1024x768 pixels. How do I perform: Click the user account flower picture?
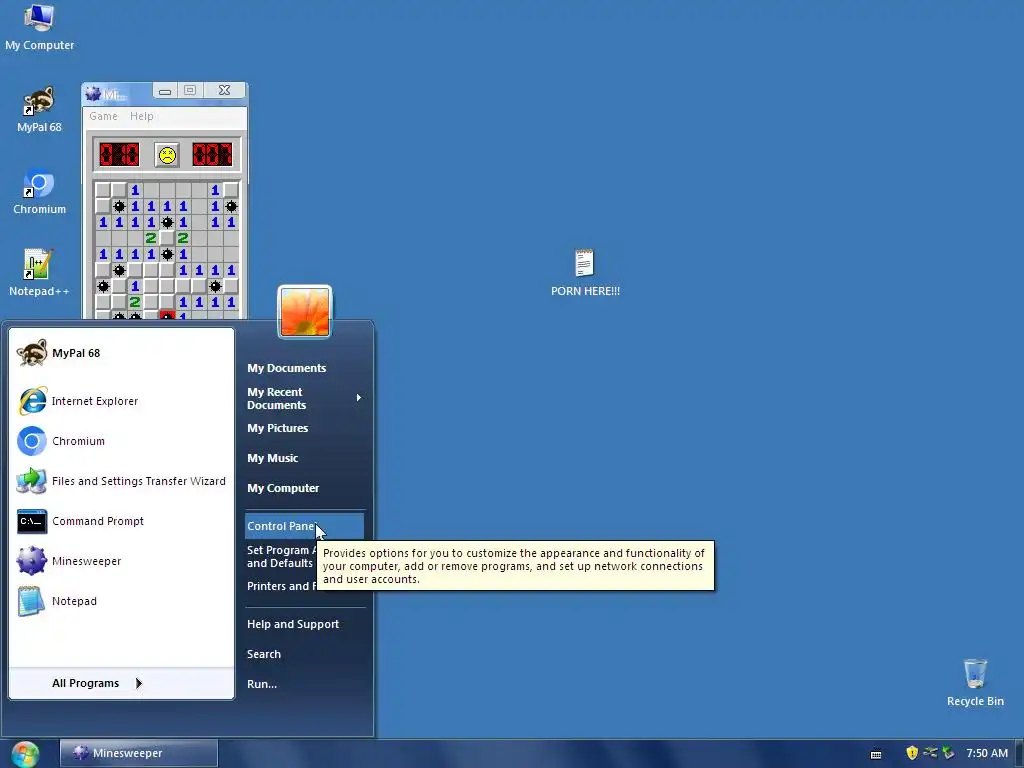305,312
